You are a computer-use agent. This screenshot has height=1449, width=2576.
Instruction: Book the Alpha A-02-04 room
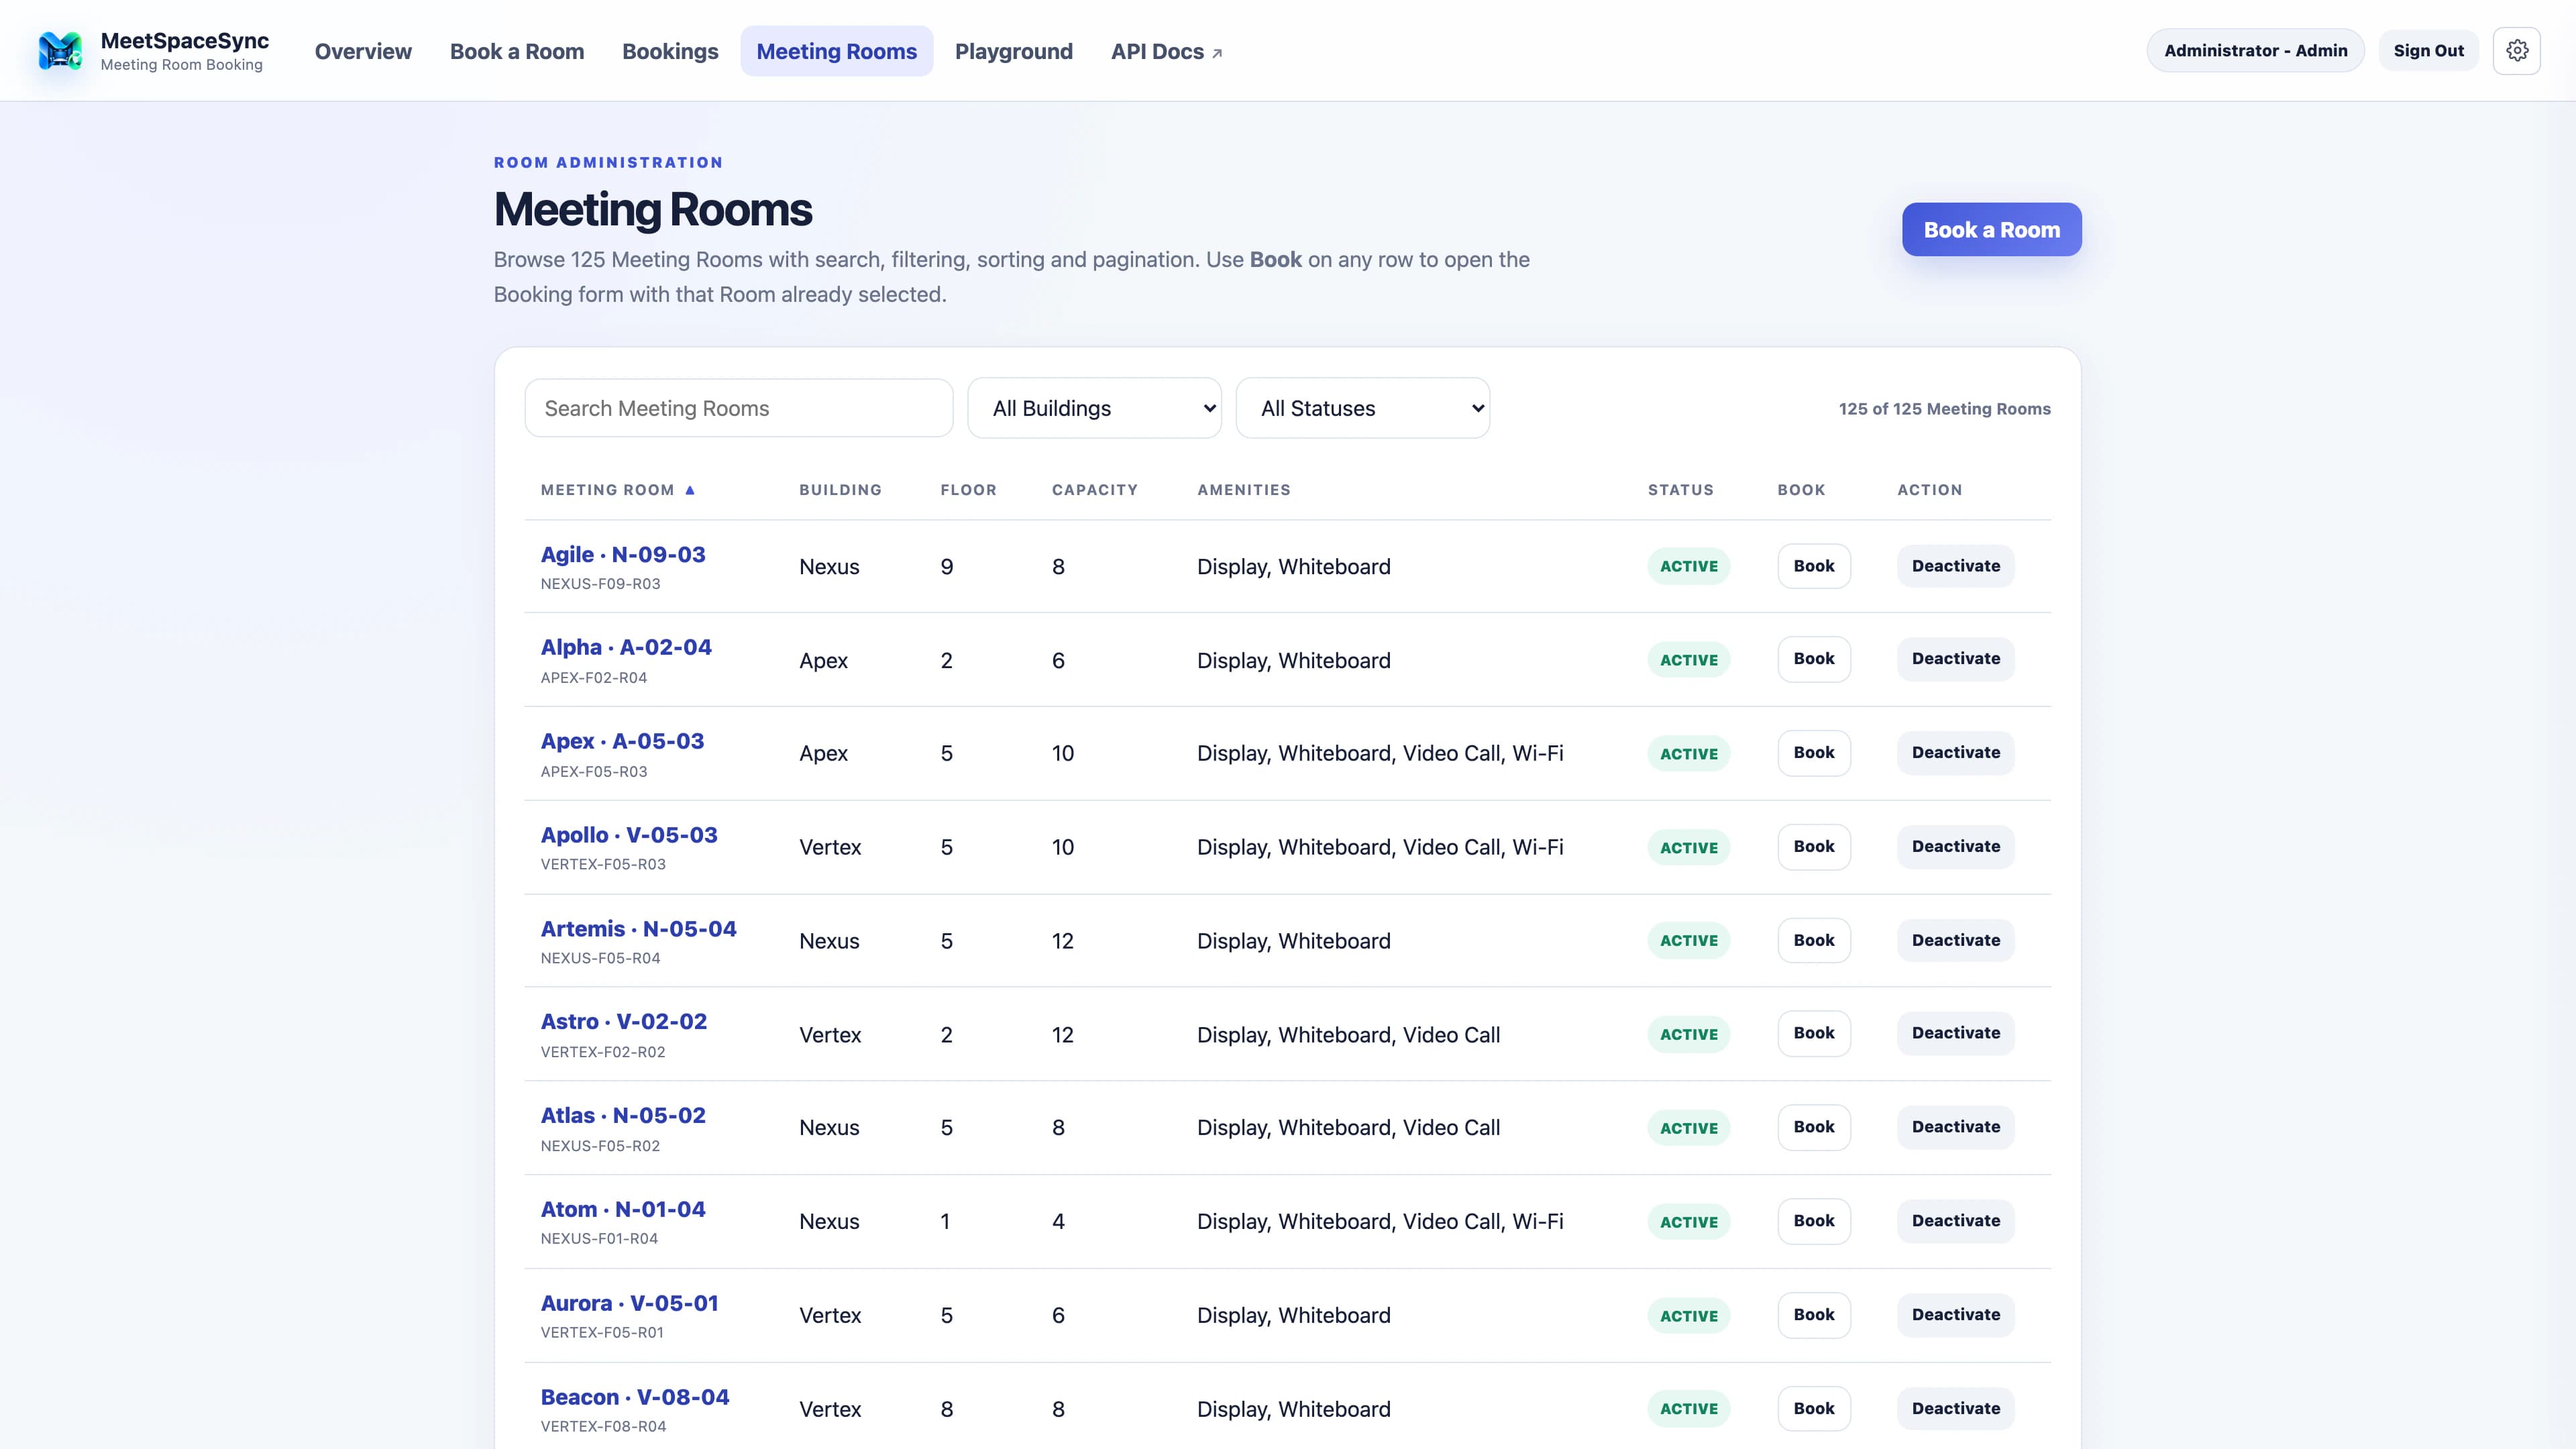click(1814, 659)
